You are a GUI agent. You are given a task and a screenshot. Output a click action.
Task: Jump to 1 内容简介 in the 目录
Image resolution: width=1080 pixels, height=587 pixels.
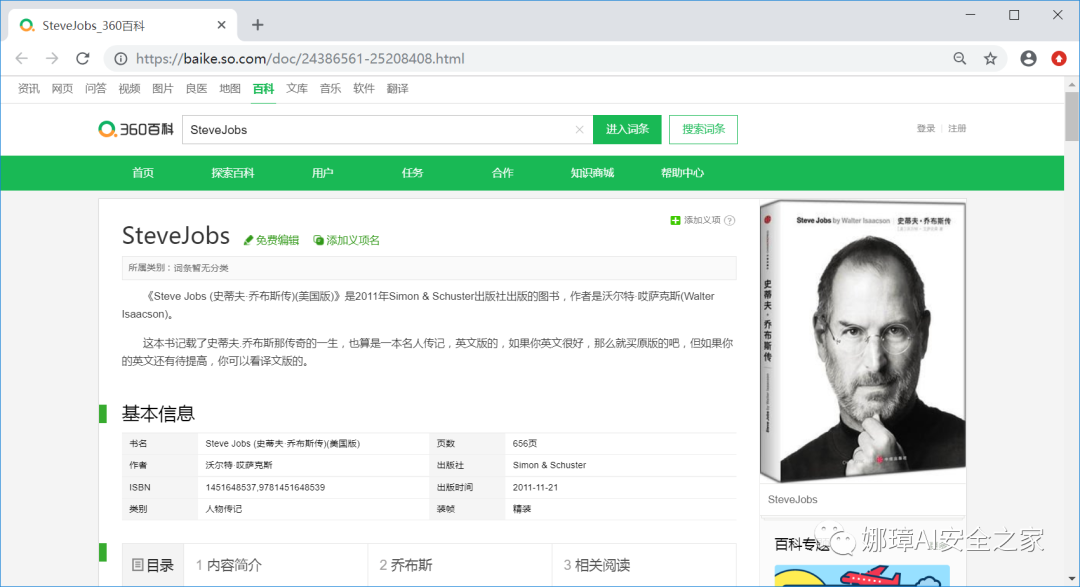(229, 565)
